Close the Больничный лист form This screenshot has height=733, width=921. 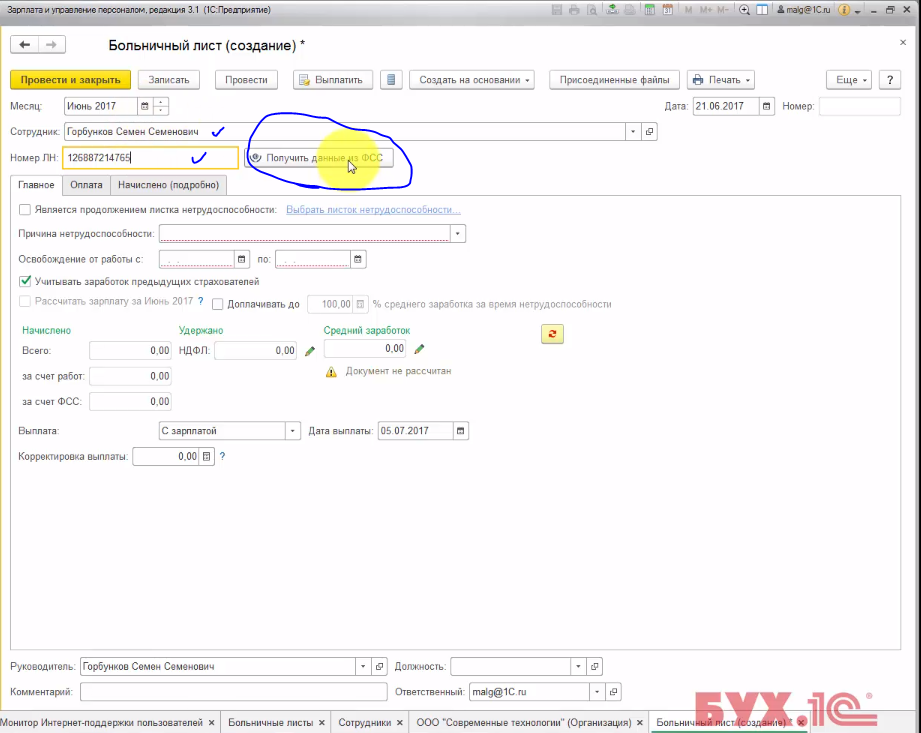click(x=903, y=42)
